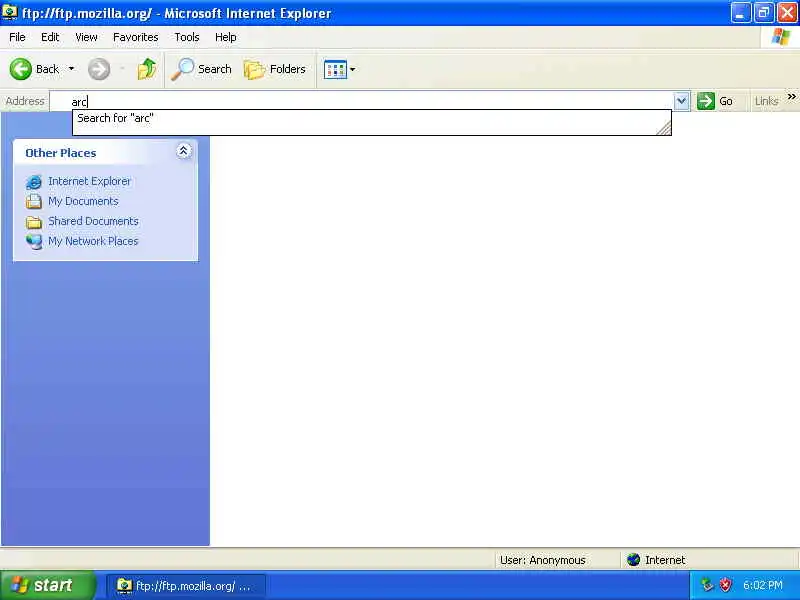This screenshot has height=600, width=800.
Task: Open the Windows Start menu
Action: pyautogui.click(x=47, y=585)
